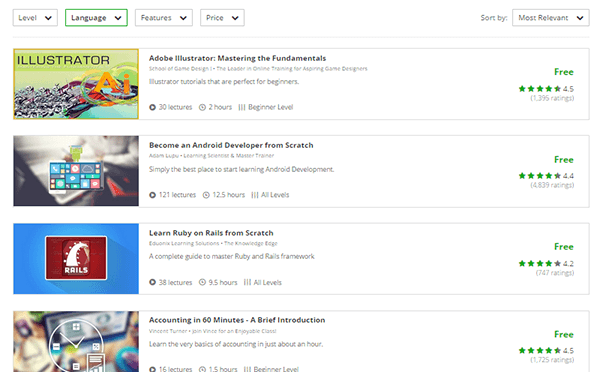This screenshot has height=372, width=600.
Task: Open Adobe Illustrator: Mastering the Fundamentals title
Action: click(x=237, y=58)
